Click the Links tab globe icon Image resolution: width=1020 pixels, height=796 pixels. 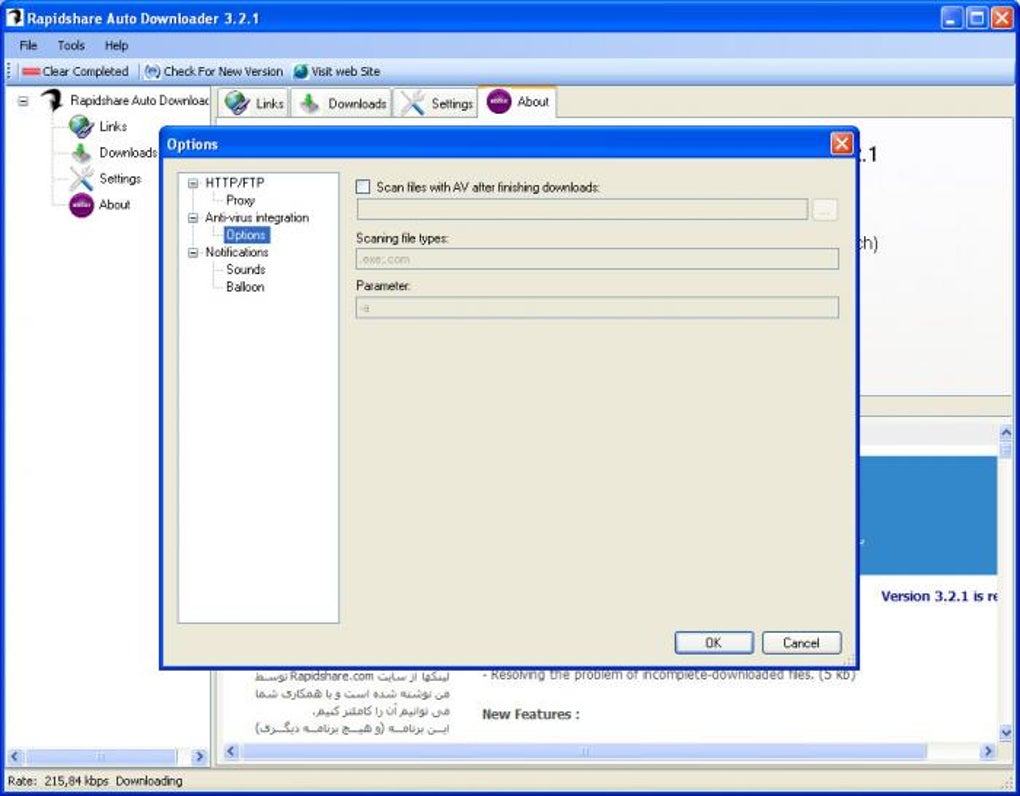[x=237, y=103]
